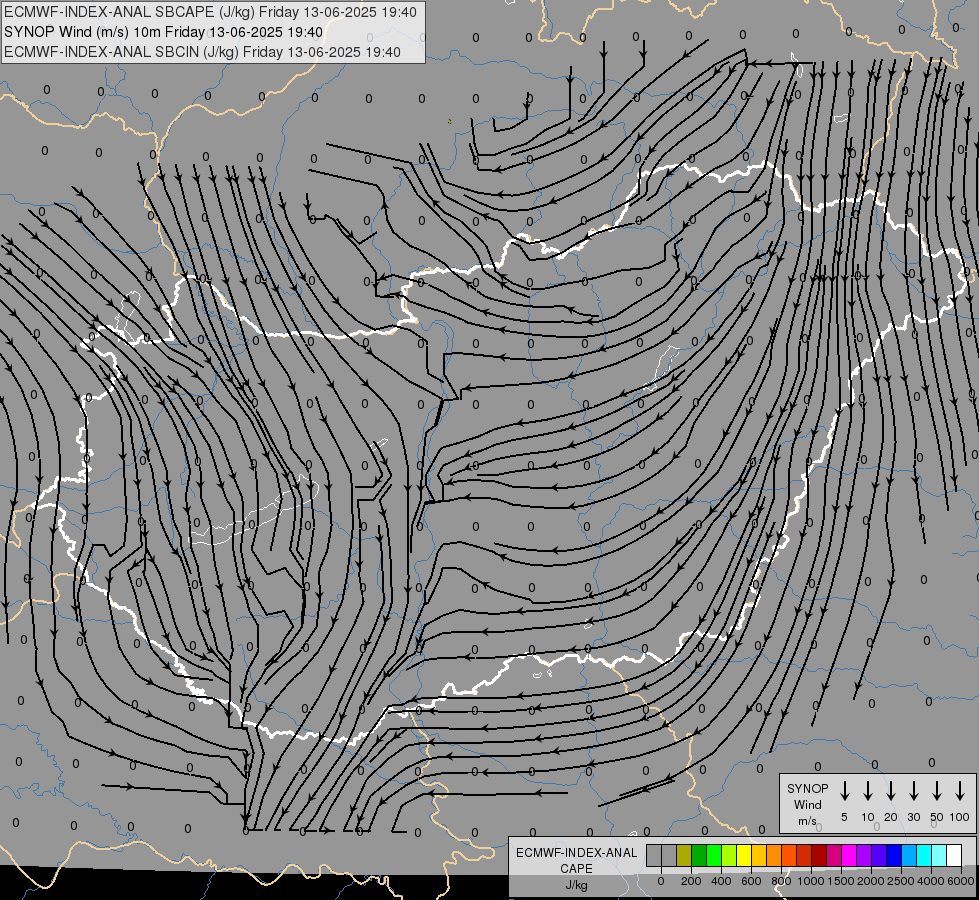This screenshot has width=979, height=900.
Task: Click the wind legend value 5
Action: (844, 817)
